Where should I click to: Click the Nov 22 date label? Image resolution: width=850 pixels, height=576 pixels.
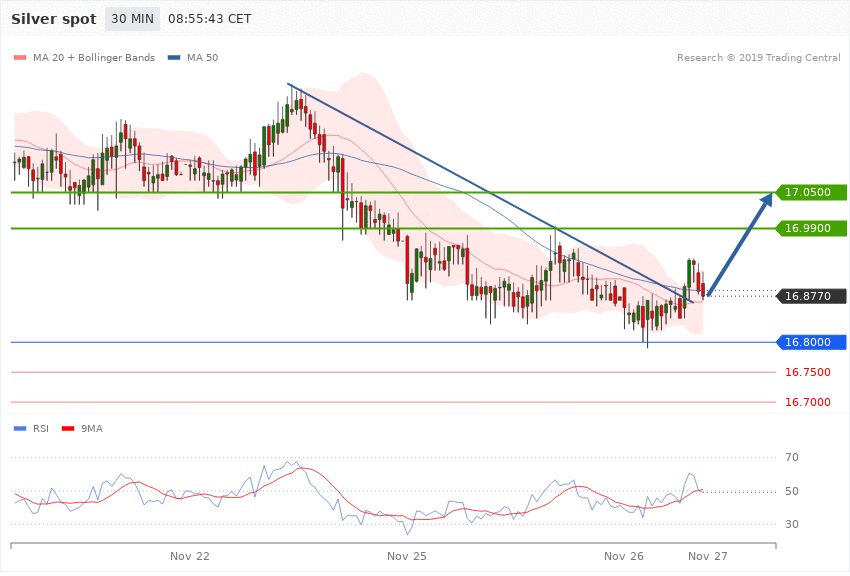189,555
